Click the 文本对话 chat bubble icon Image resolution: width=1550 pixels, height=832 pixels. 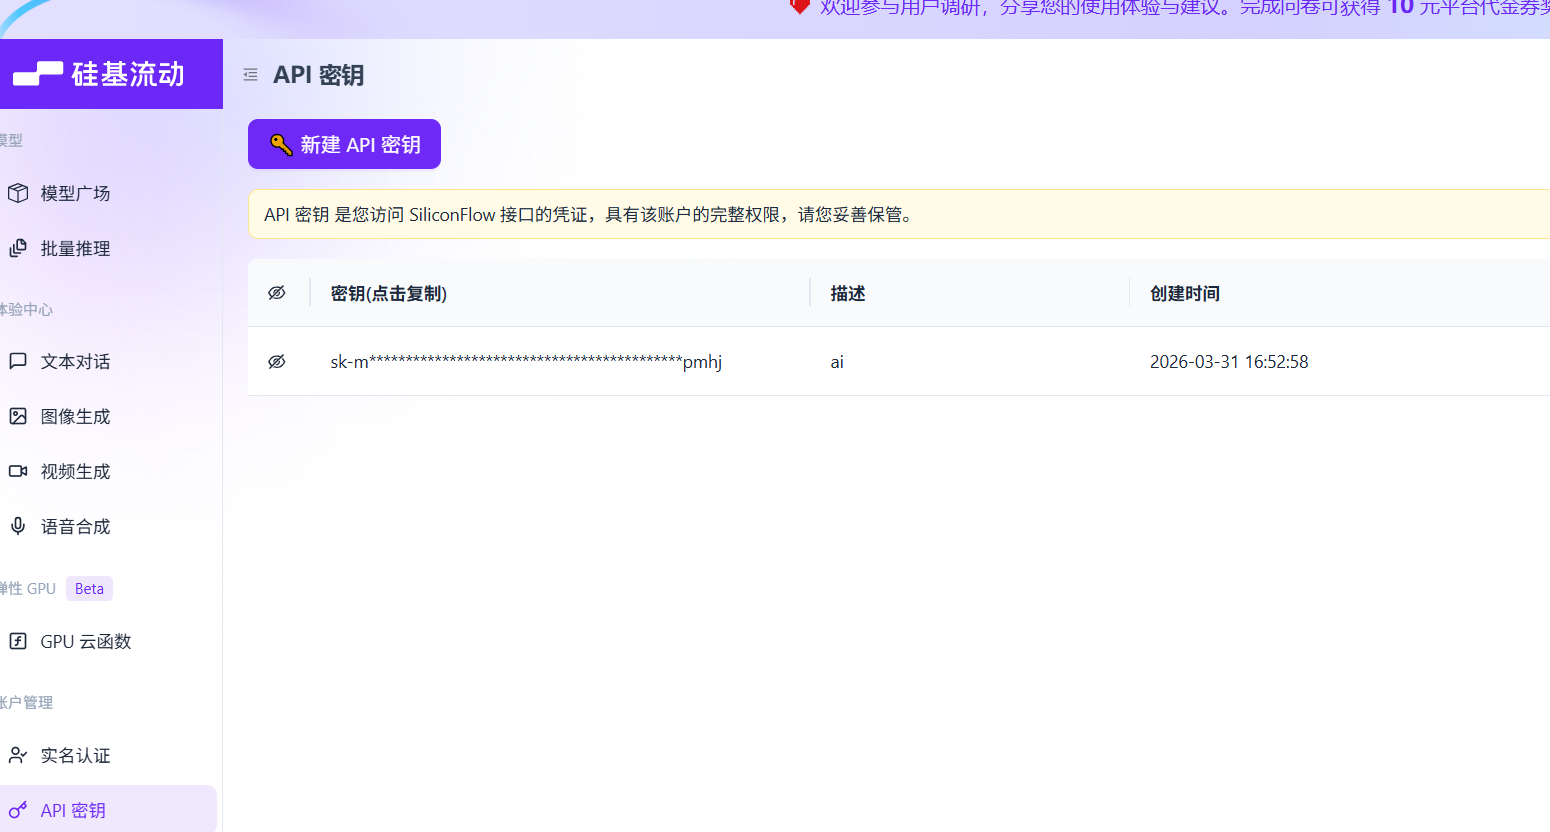18,361
